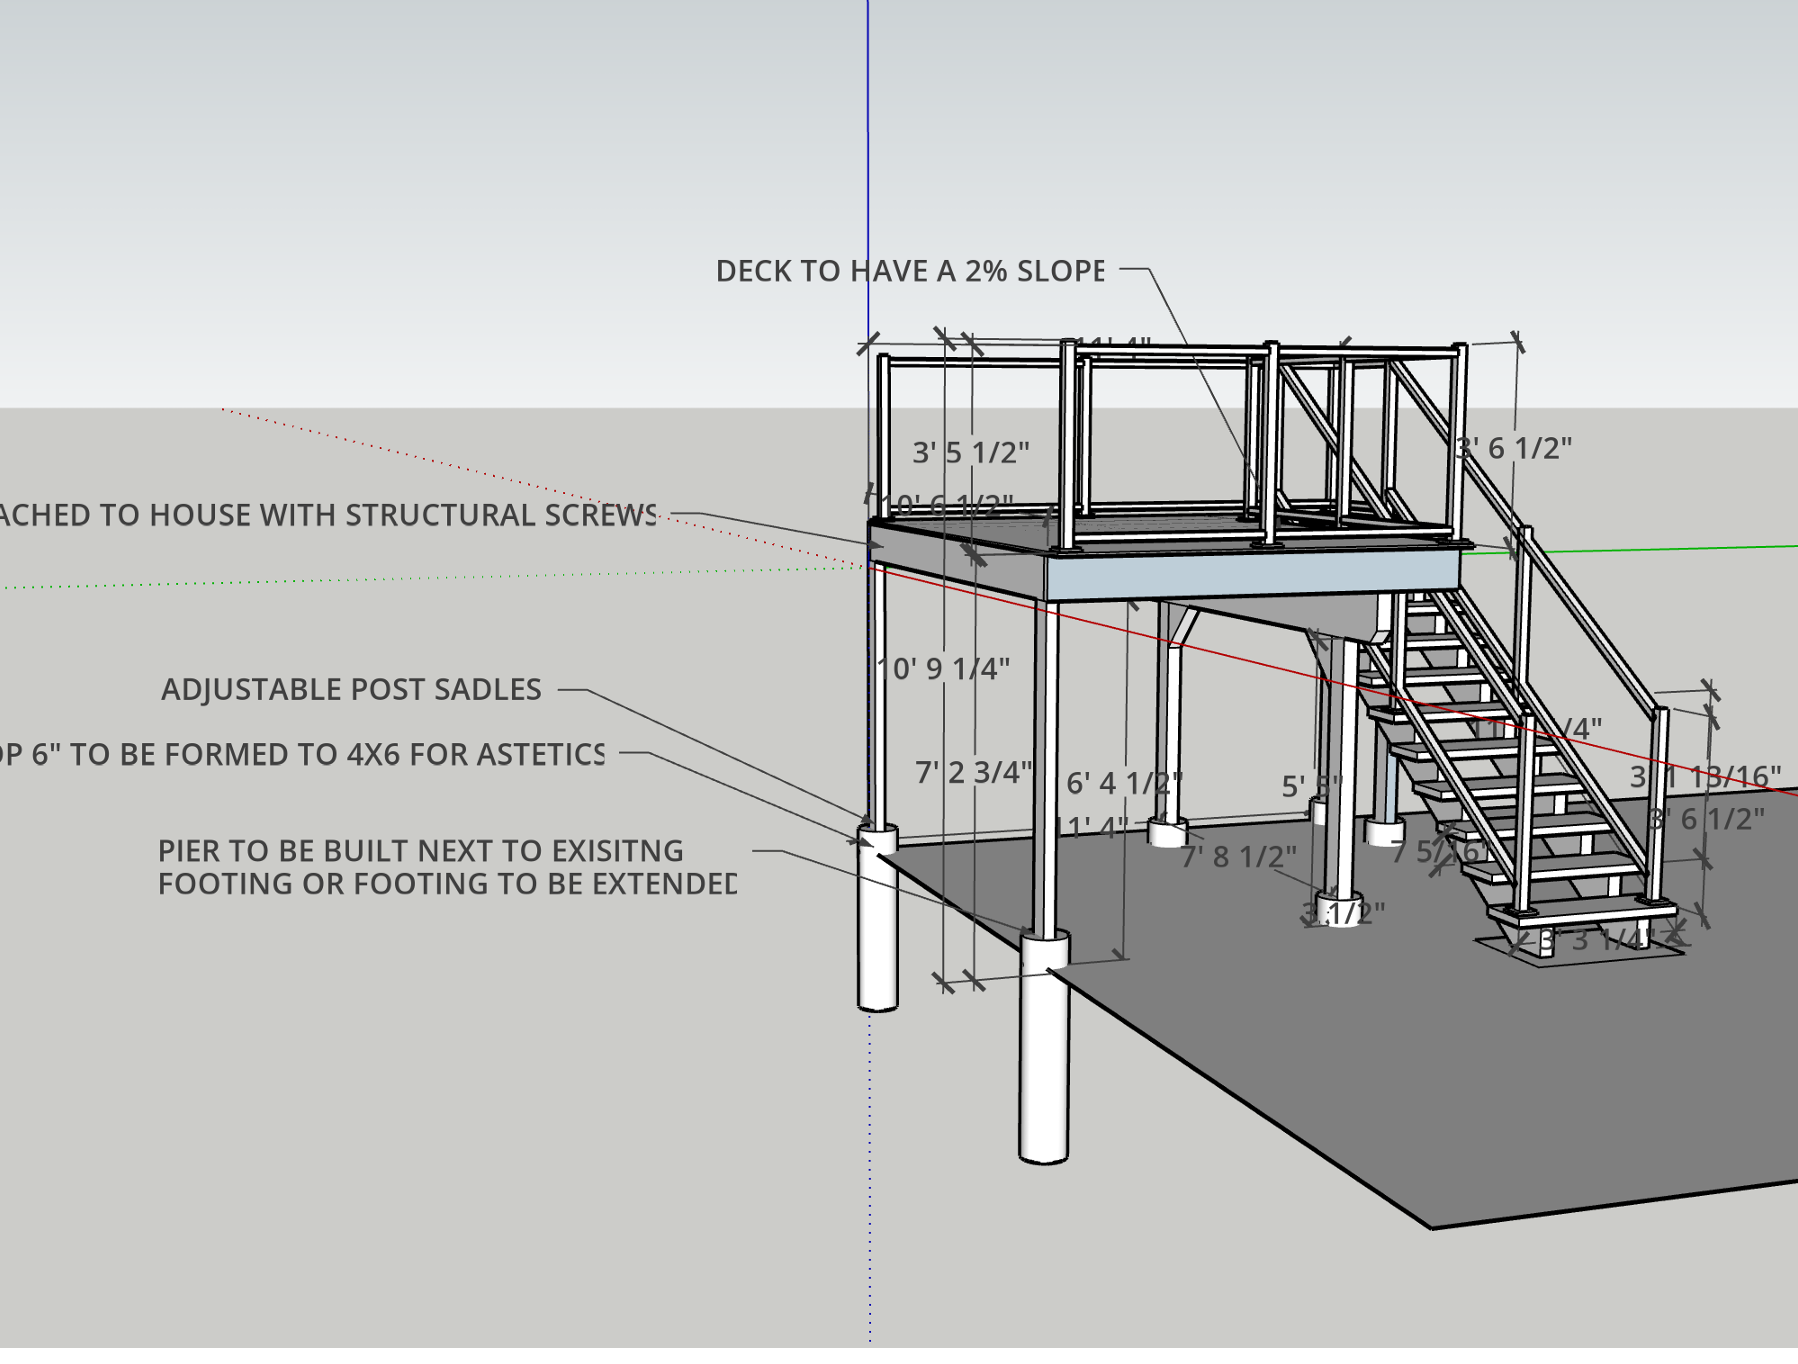Click the 7' 2 3/4" dimension label
Screen dimensions: 1798x1364
coord(973,772)
